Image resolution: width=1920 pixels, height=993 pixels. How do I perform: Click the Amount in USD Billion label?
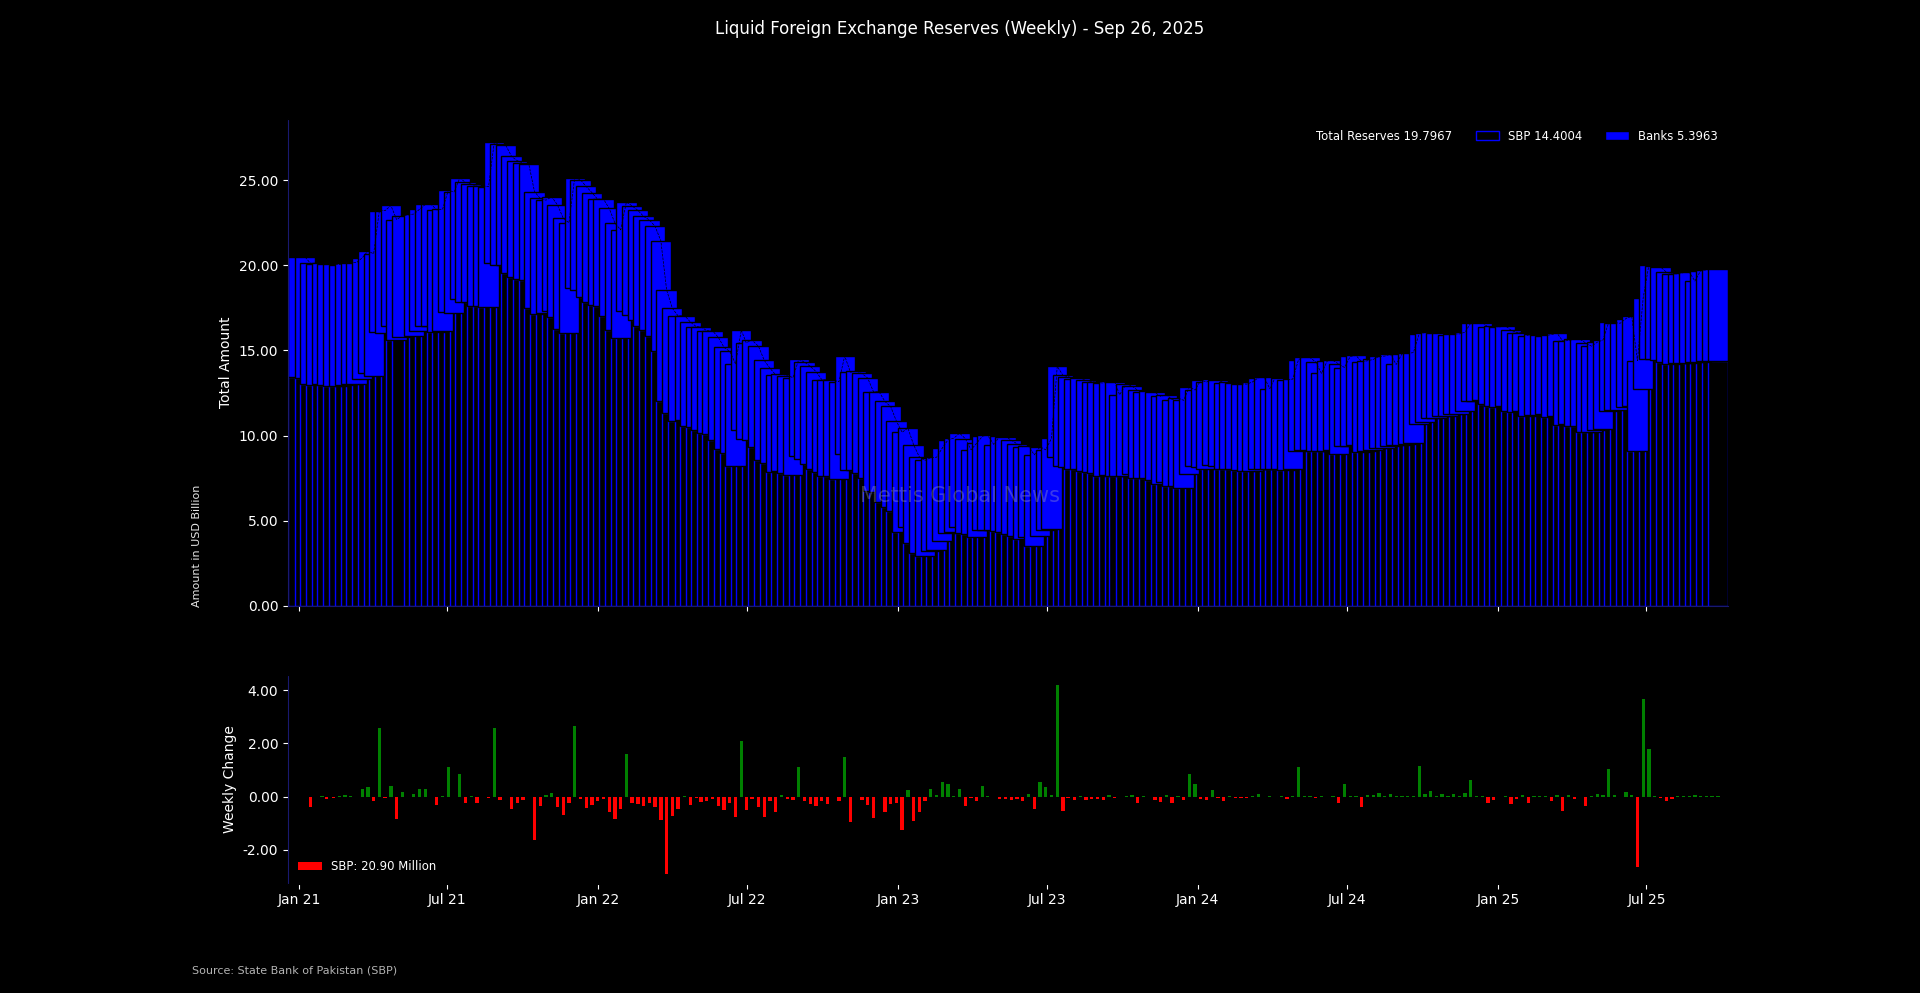pos(196,546)
